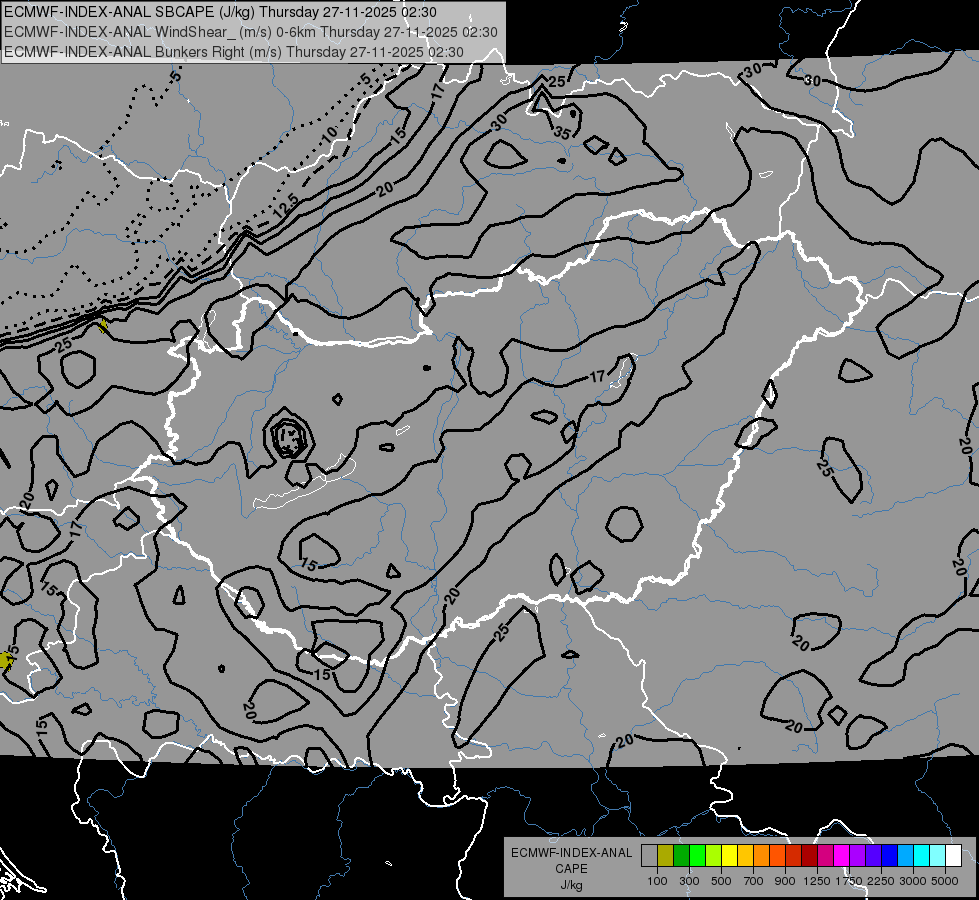Click the 12.5 contour label on map
The image size is (979, 900).
click(x=287, y=206)
